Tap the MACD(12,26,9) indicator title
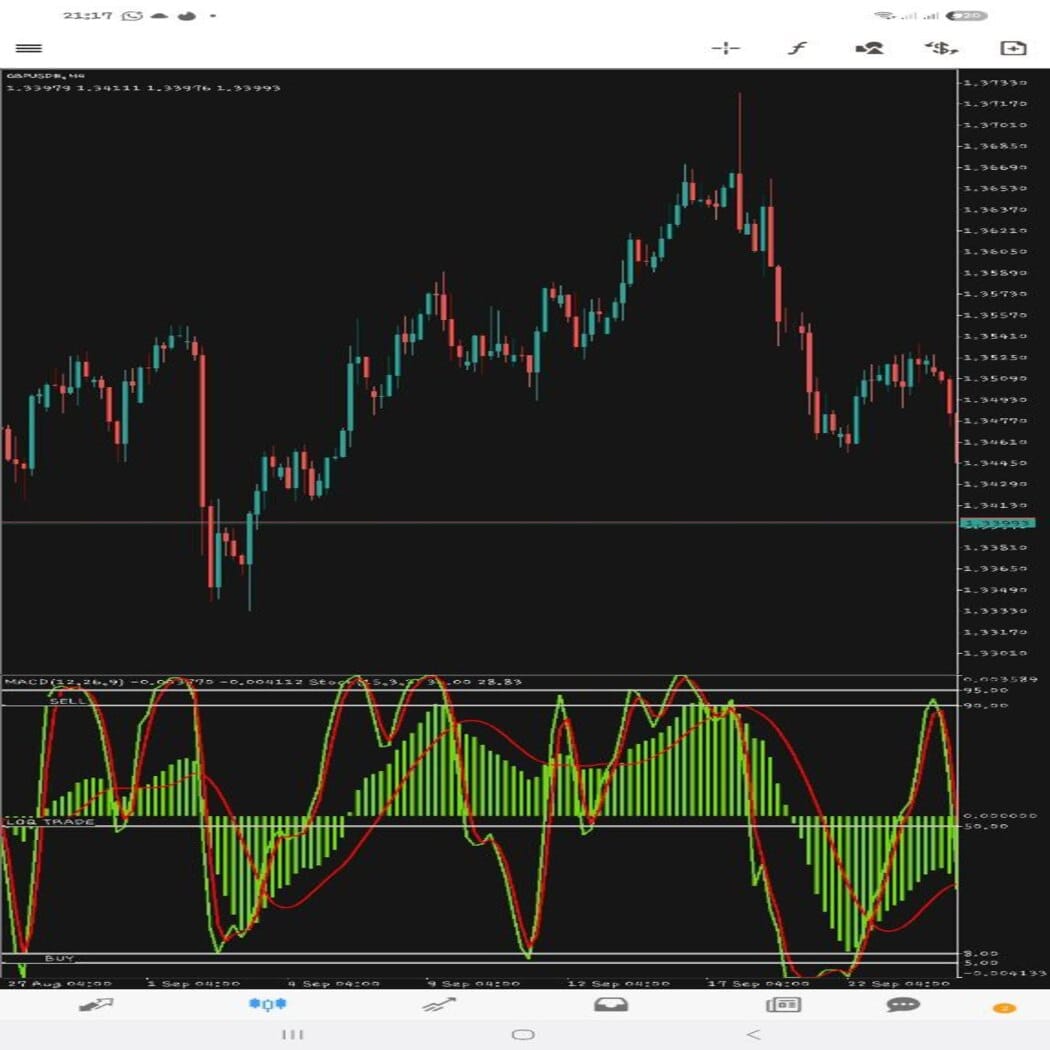 click(x=65, y=682)
